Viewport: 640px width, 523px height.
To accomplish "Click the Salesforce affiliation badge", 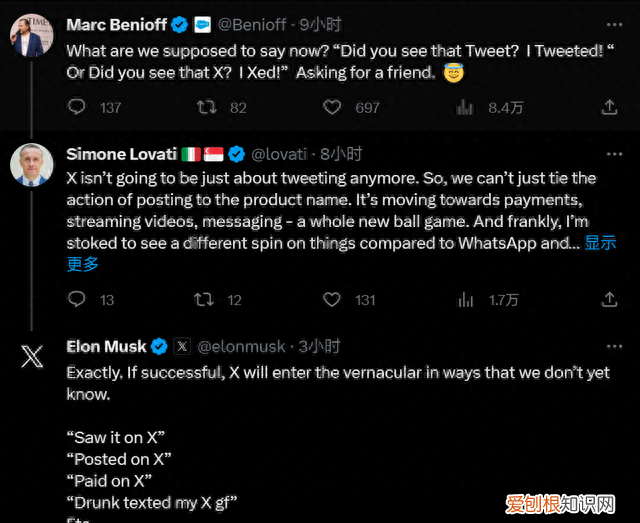I will coord(203,24).
